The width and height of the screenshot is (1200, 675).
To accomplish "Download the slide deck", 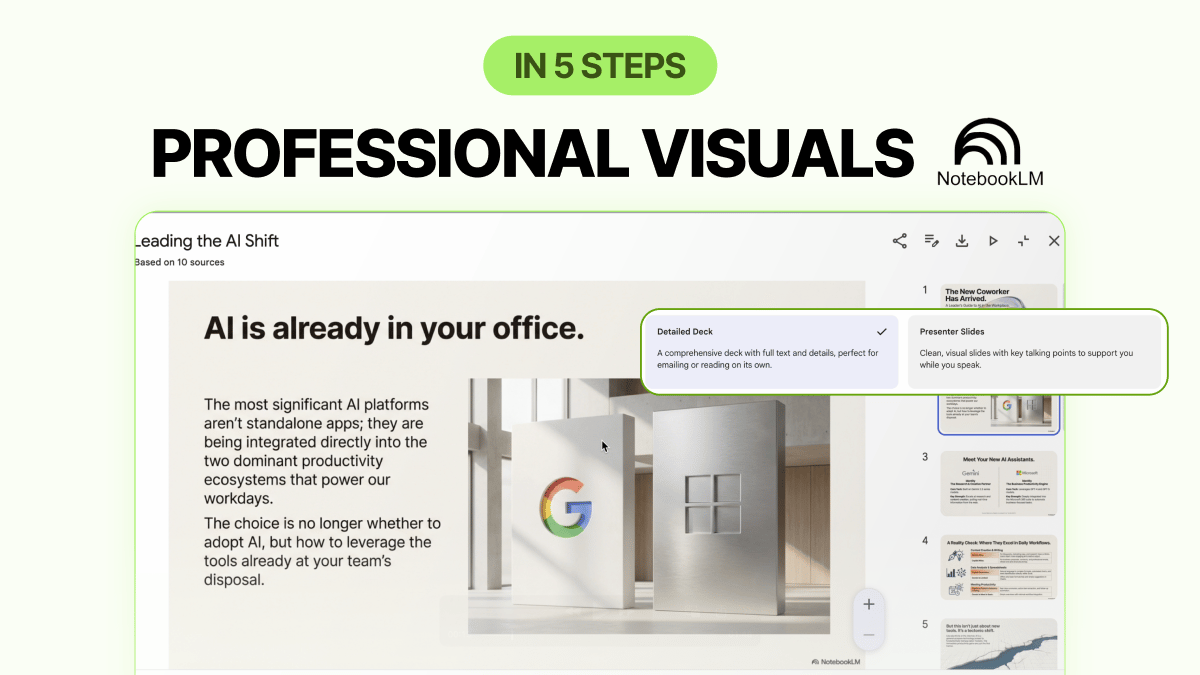I will coord(962,241).
